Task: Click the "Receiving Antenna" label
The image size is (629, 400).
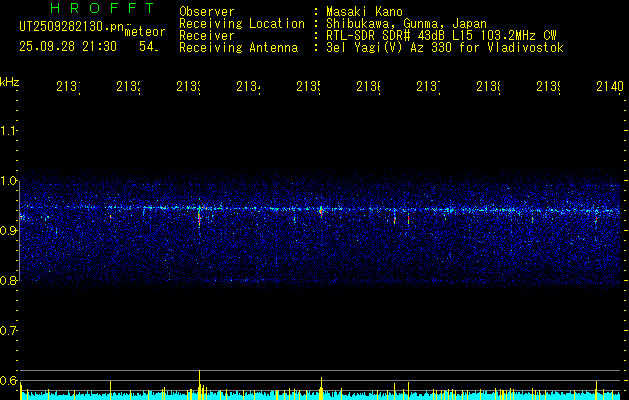Action: tap(238, 48)
